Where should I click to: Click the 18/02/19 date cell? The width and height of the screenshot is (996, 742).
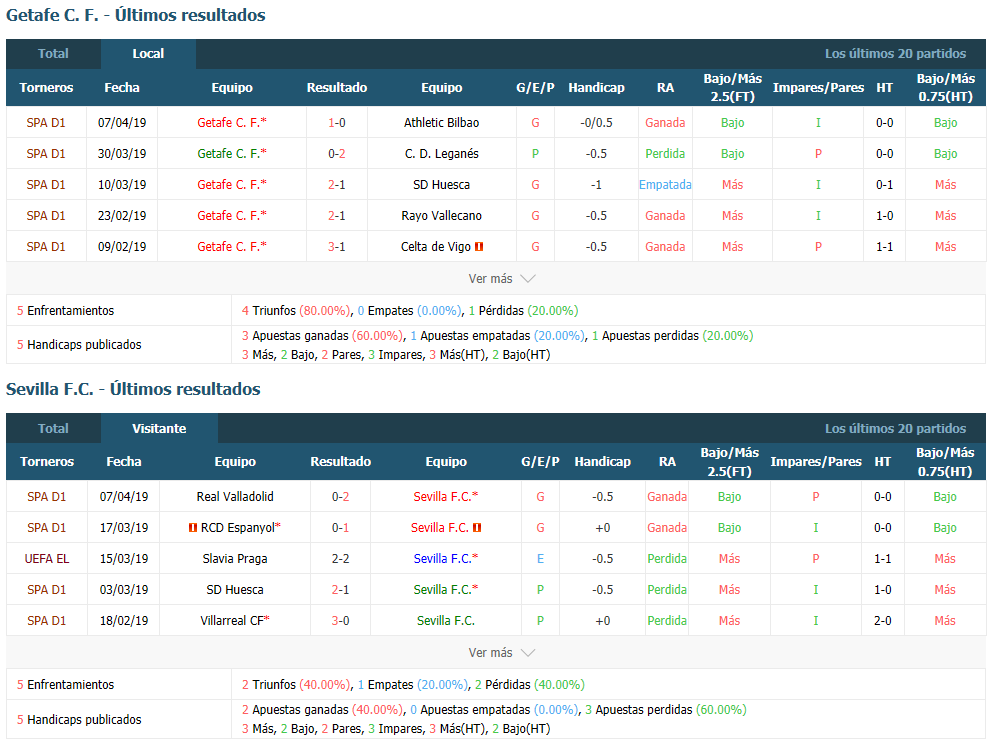click(x=124, y=621)
